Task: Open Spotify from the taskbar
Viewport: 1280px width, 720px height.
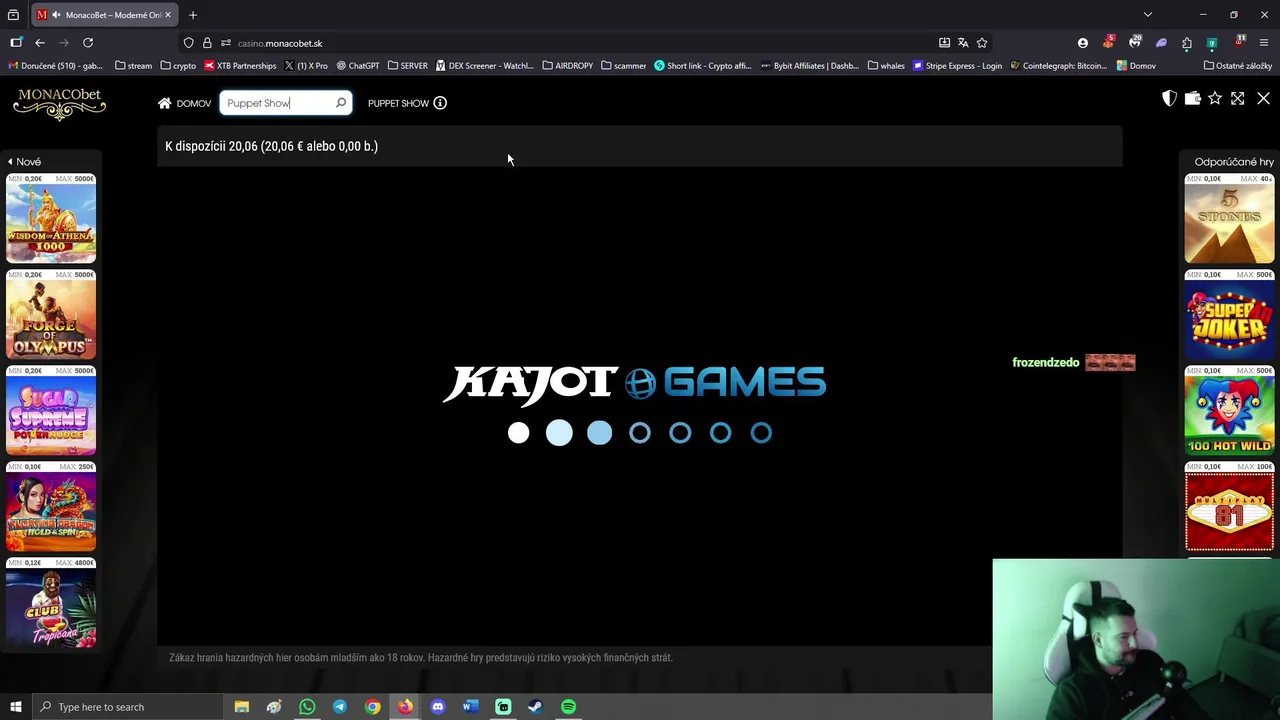Action: click(x=568, y=707)
